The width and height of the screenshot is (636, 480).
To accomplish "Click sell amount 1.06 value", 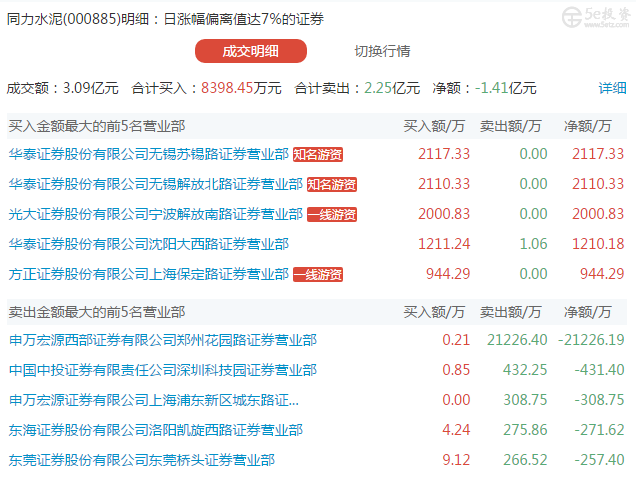I will (533, 244).
